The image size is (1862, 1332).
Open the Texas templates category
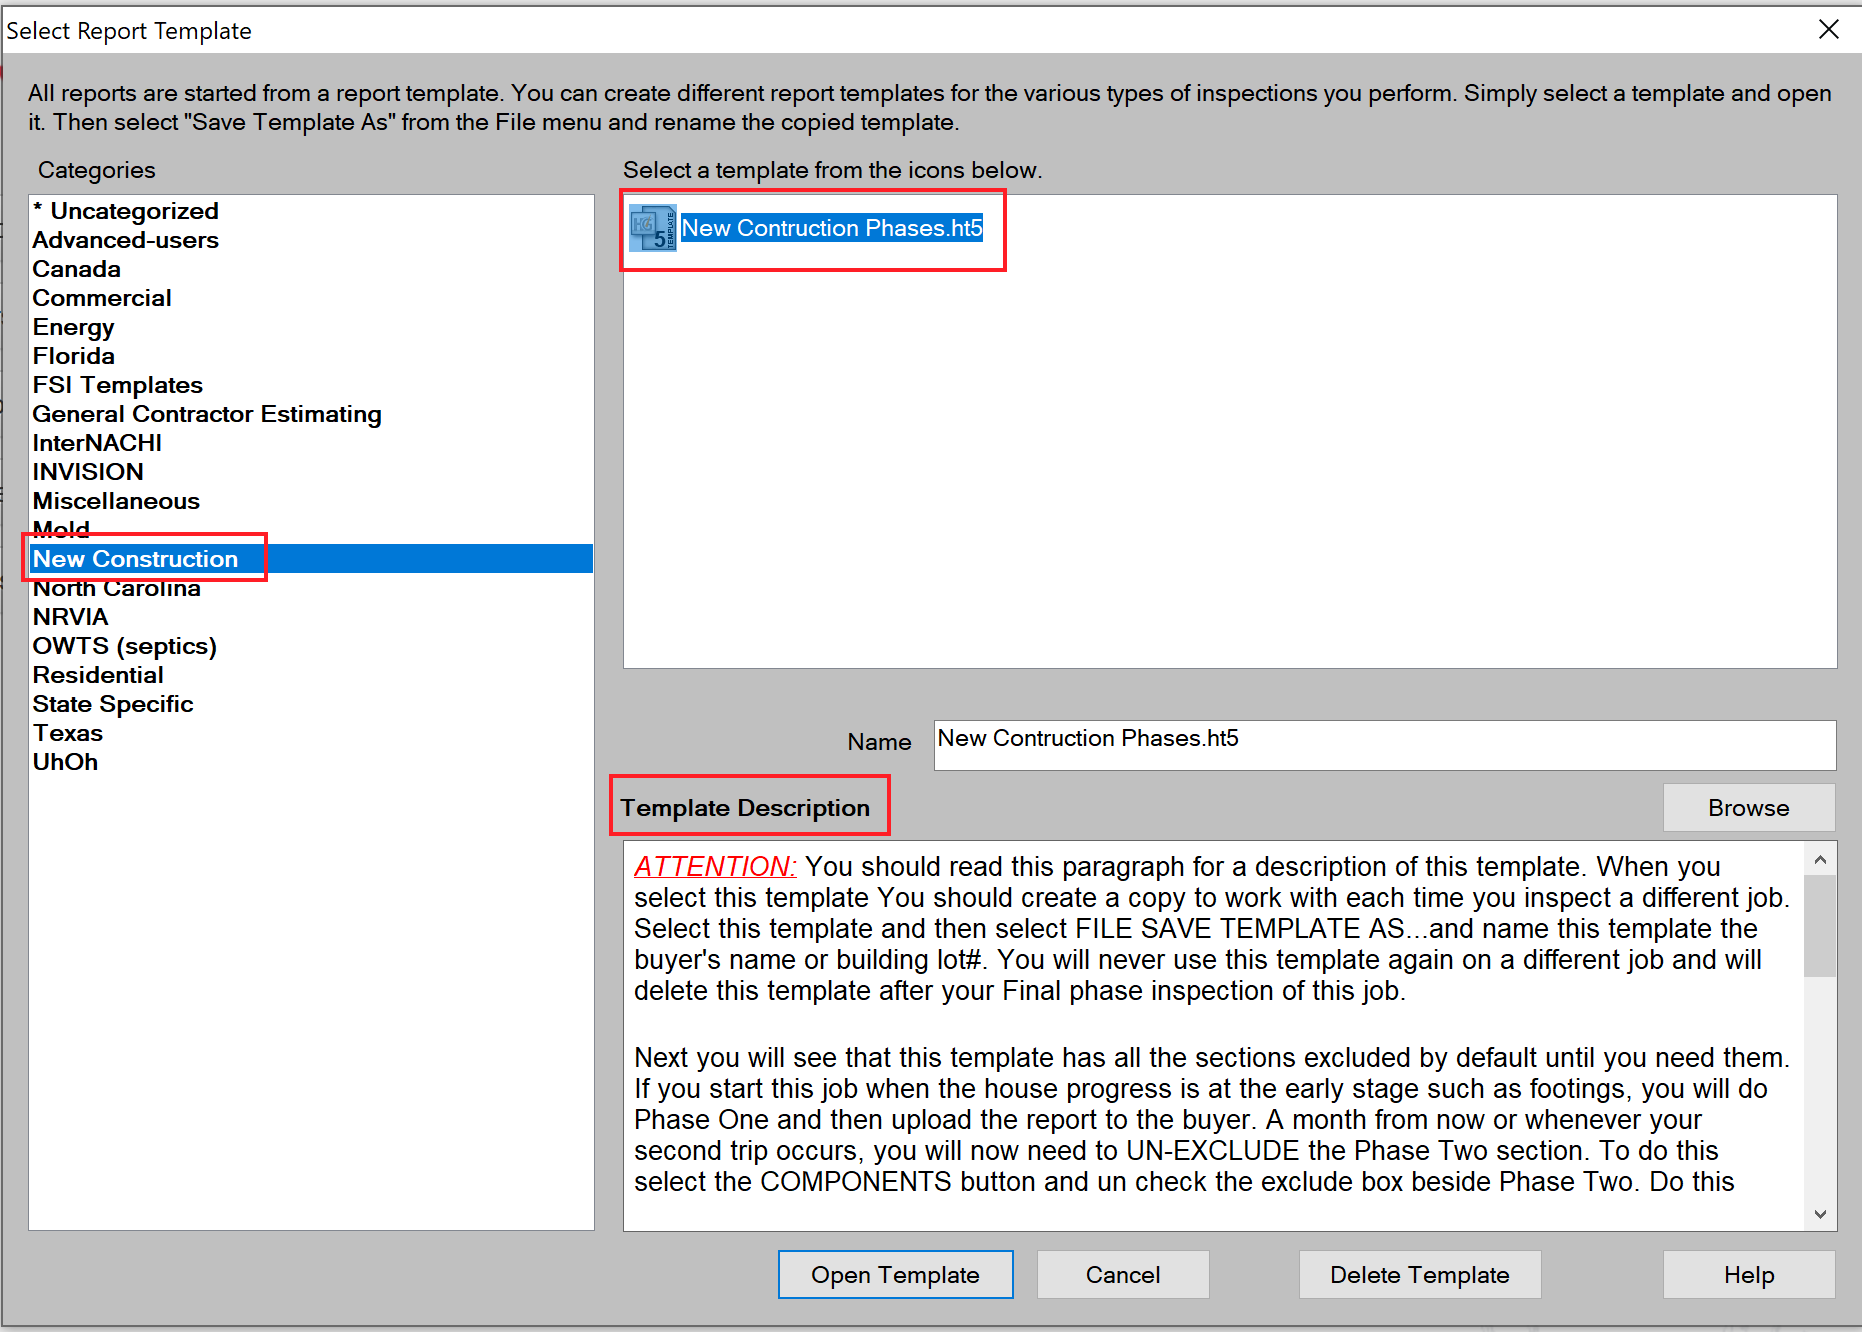(68, 733)
